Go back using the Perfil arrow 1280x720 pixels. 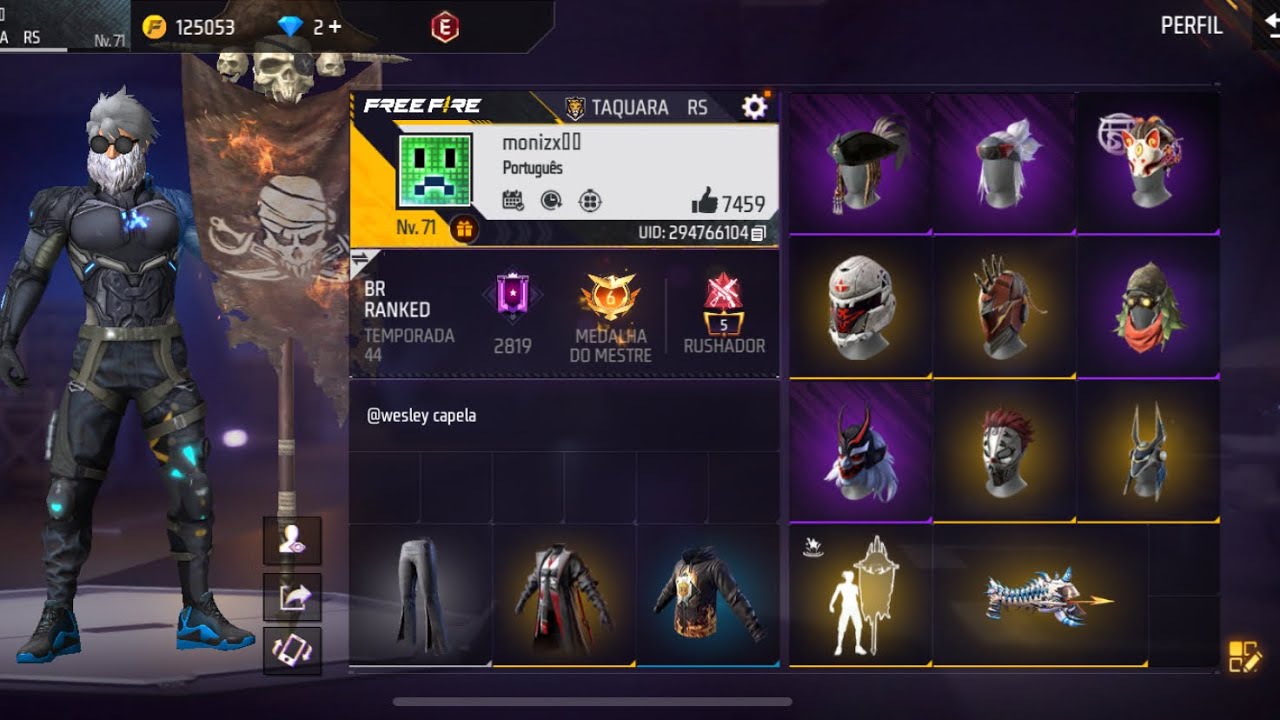1270,24
